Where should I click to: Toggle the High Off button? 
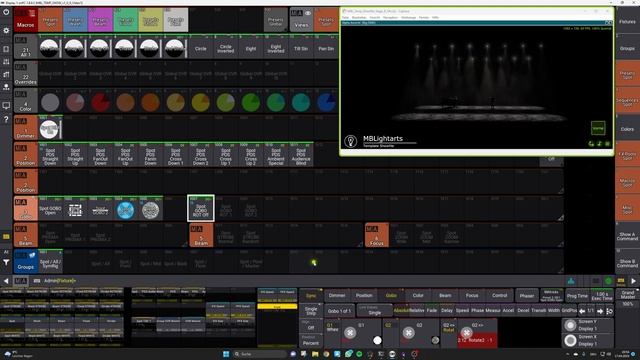click(311, 326)
